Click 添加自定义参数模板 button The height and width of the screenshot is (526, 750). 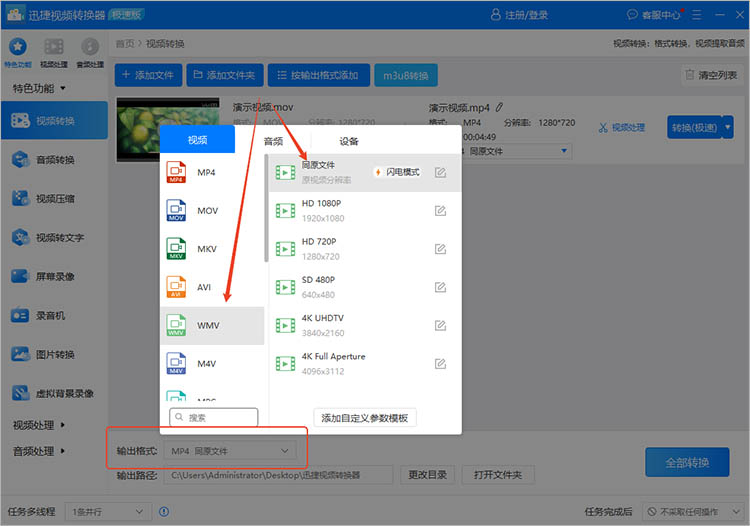[x=364, y=418]
